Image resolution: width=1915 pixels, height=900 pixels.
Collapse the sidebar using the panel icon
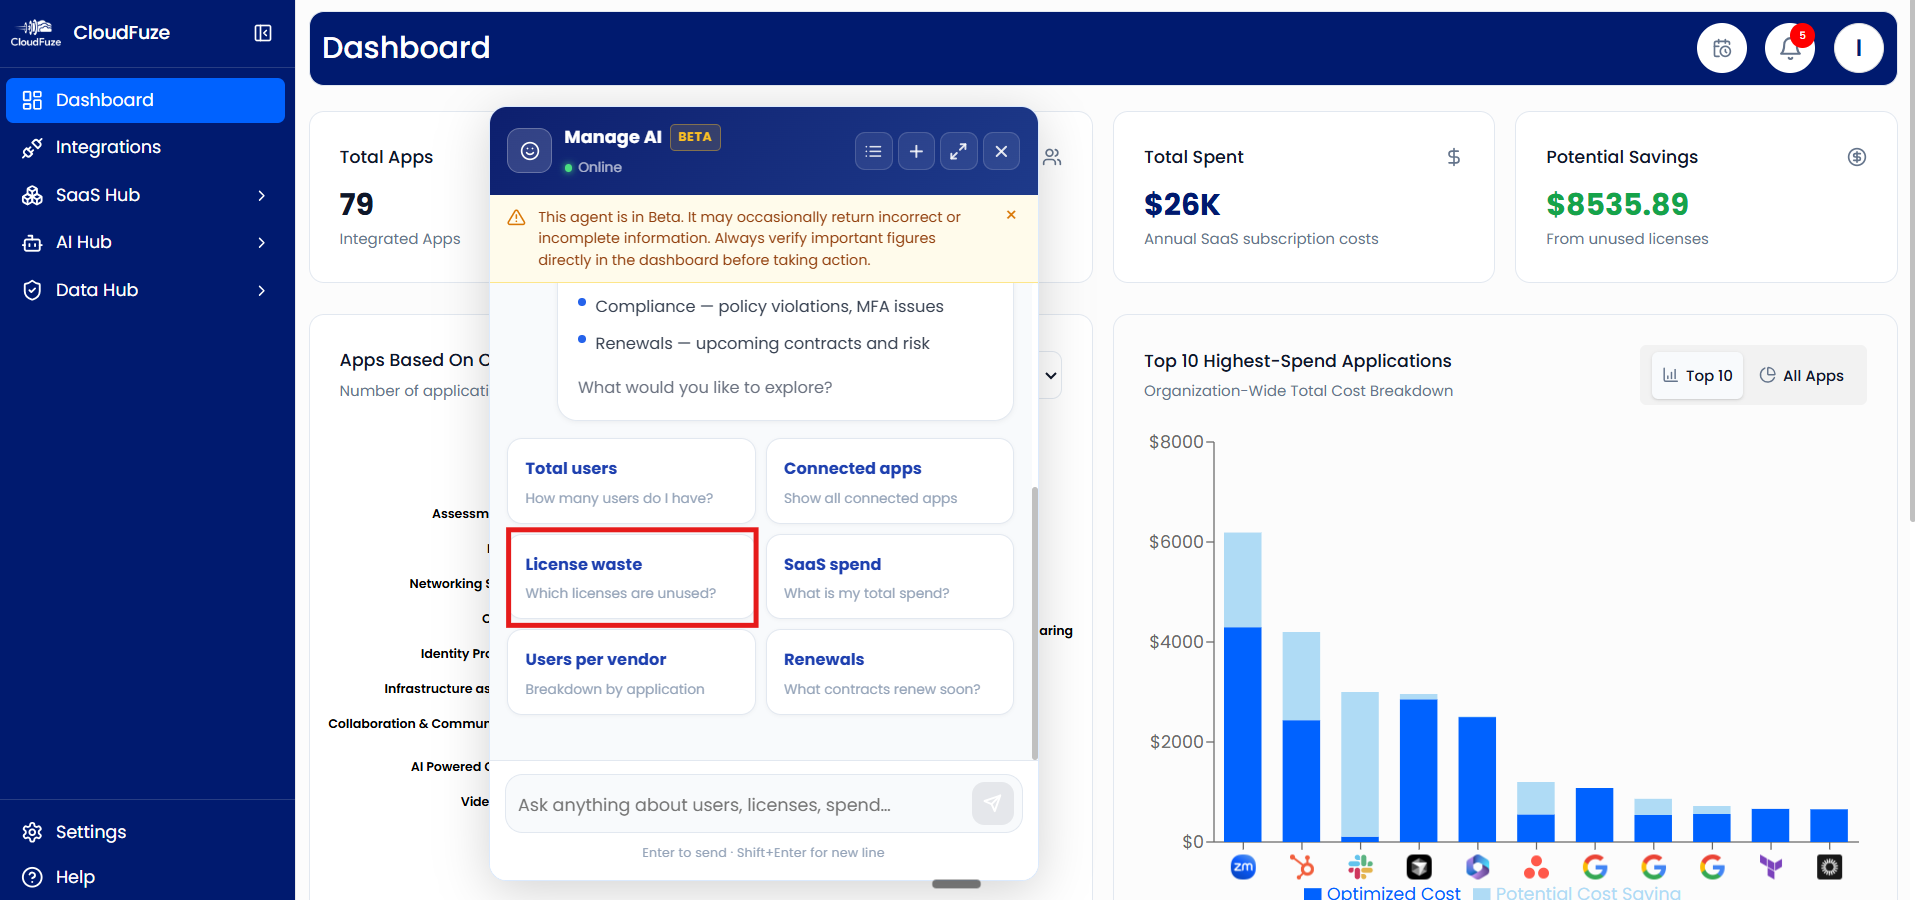(x=262, y=32)
